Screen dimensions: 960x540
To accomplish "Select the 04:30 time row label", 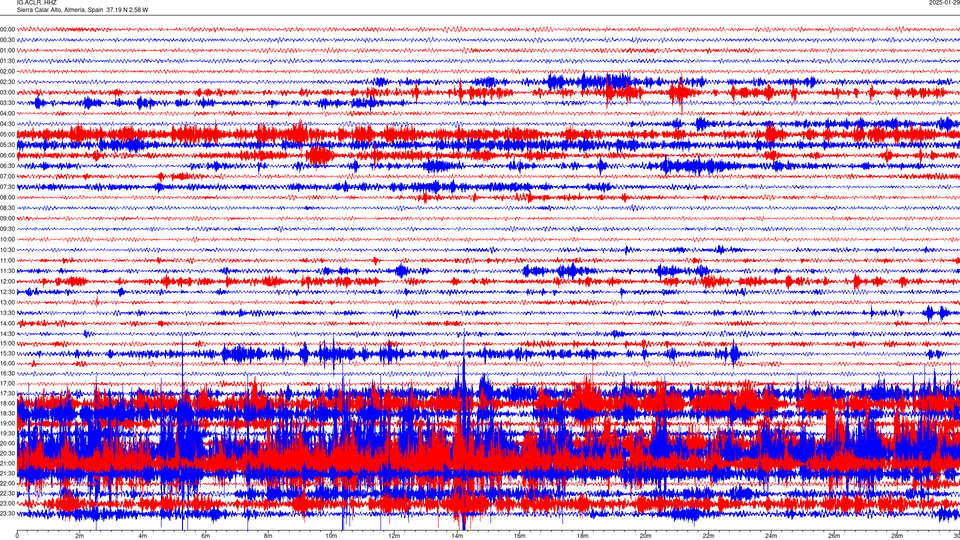I will [x=7, y=124].
